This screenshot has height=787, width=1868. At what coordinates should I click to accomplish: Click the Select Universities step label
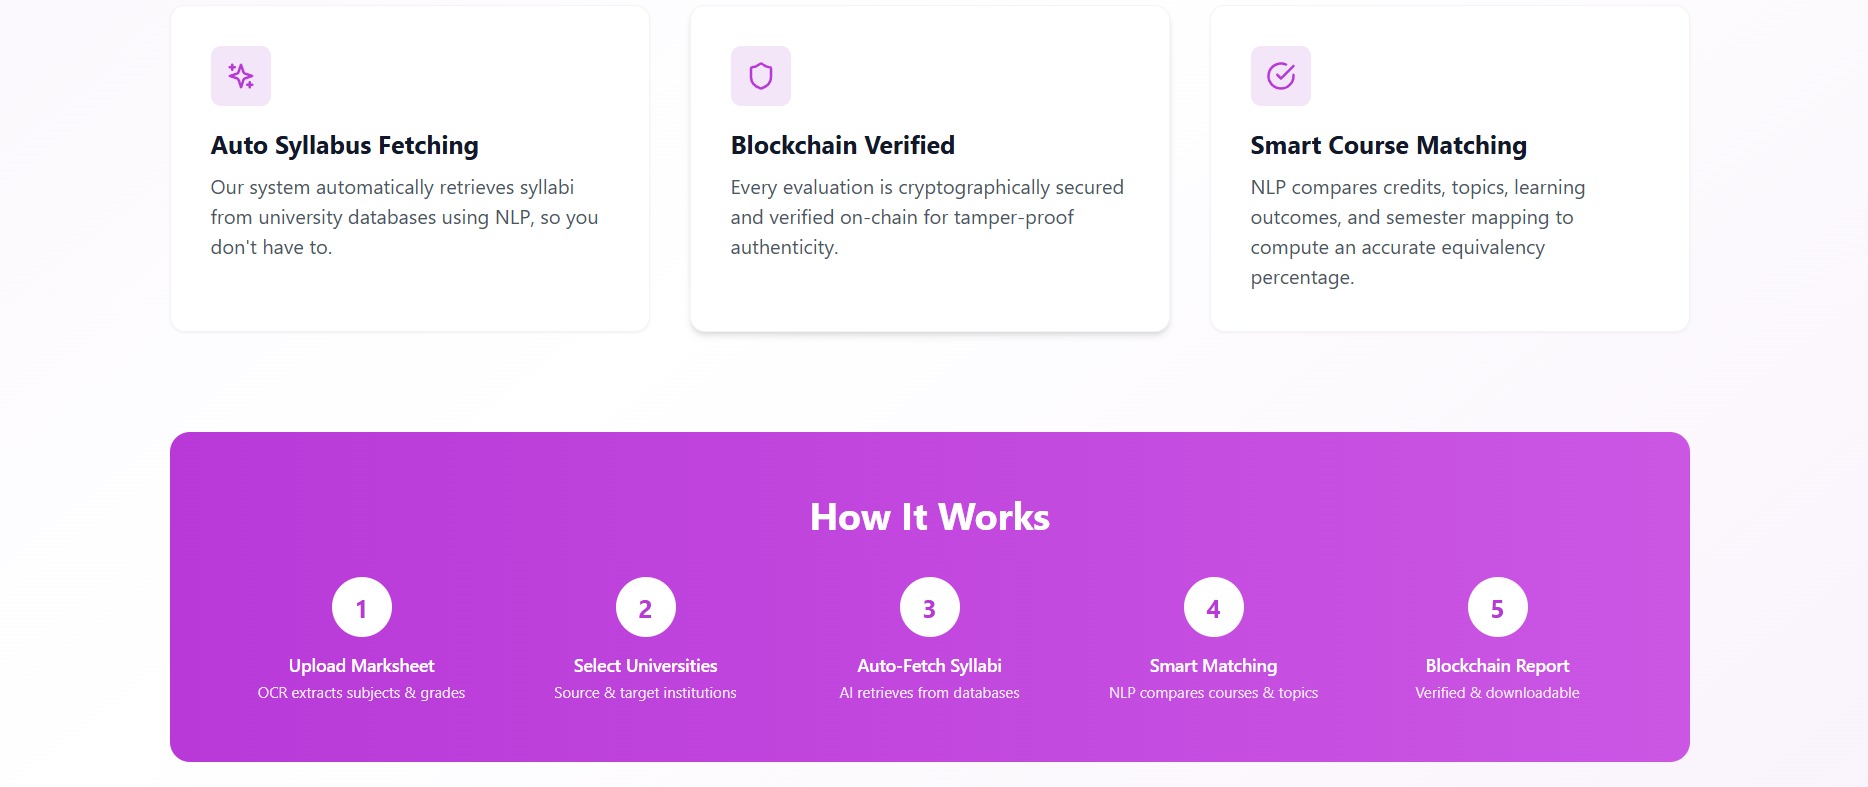point(646,666)
